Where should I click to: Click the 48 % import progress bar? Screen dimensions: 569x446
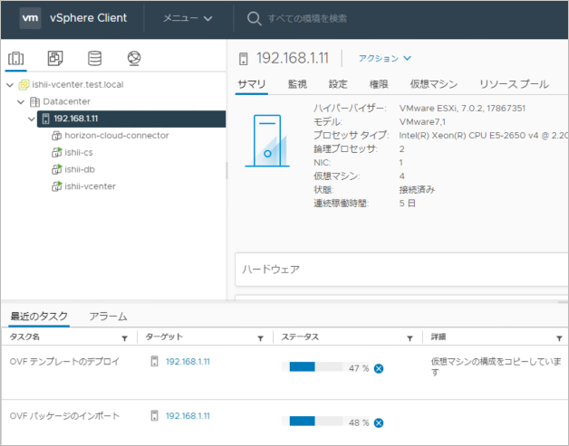point(312,421)
